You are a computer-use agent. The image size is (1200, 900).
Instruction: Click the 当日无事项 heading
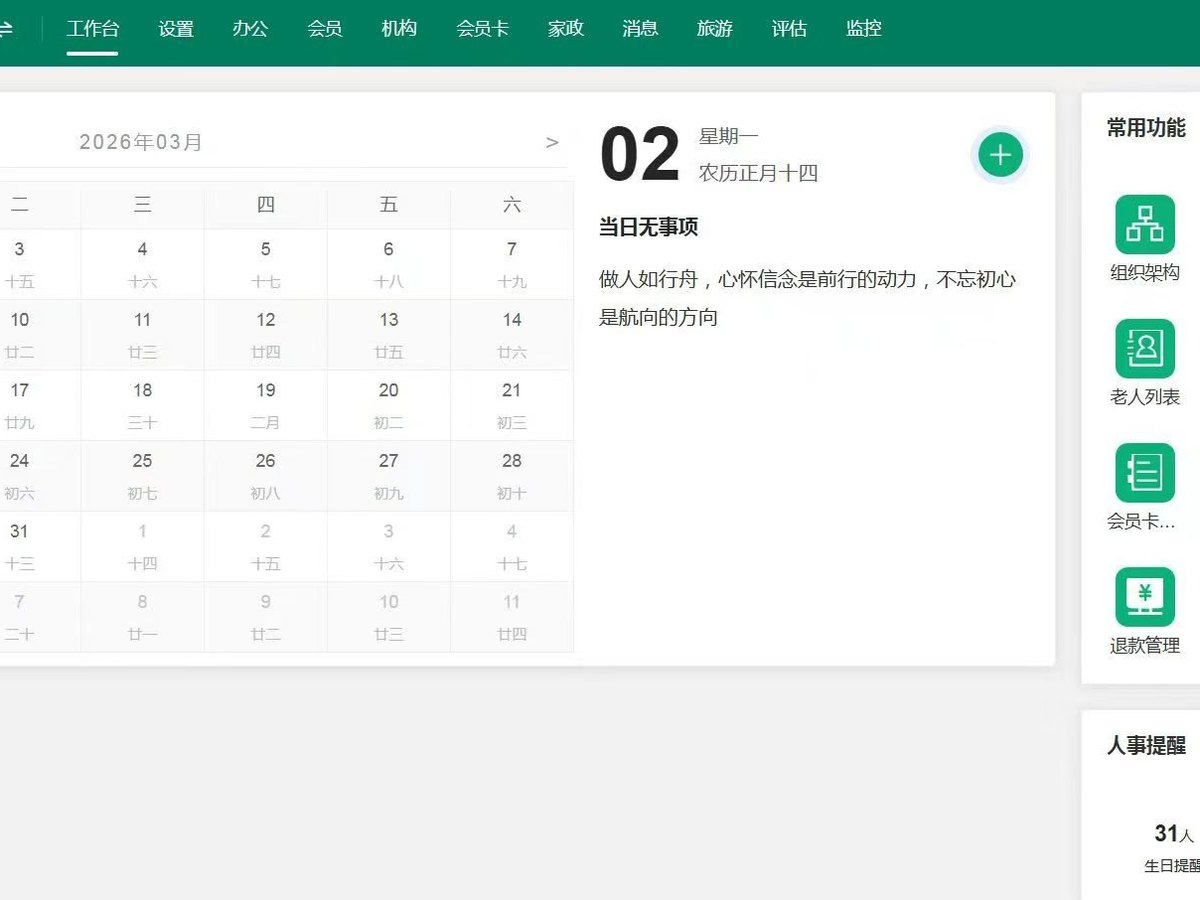[x=648, y=227]
